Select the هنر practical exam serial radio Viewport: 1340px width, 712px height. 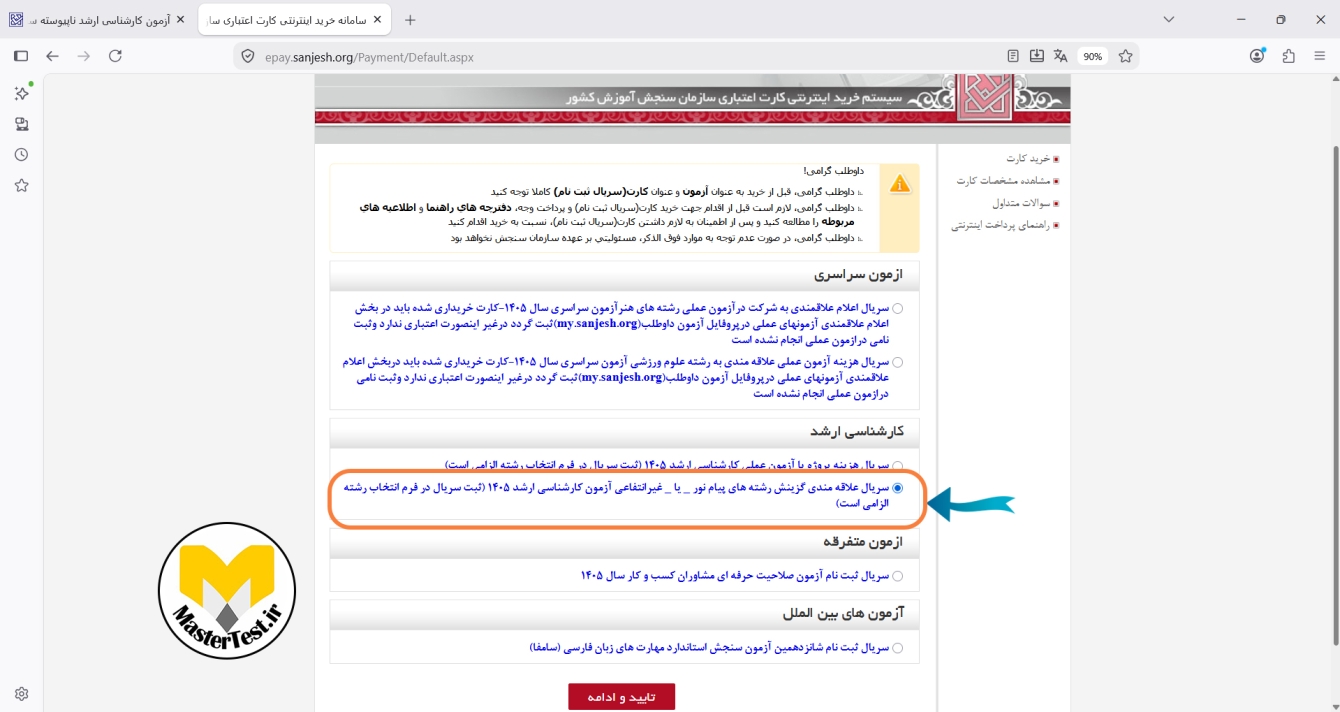pyautogui.click(x=897, y=309)
